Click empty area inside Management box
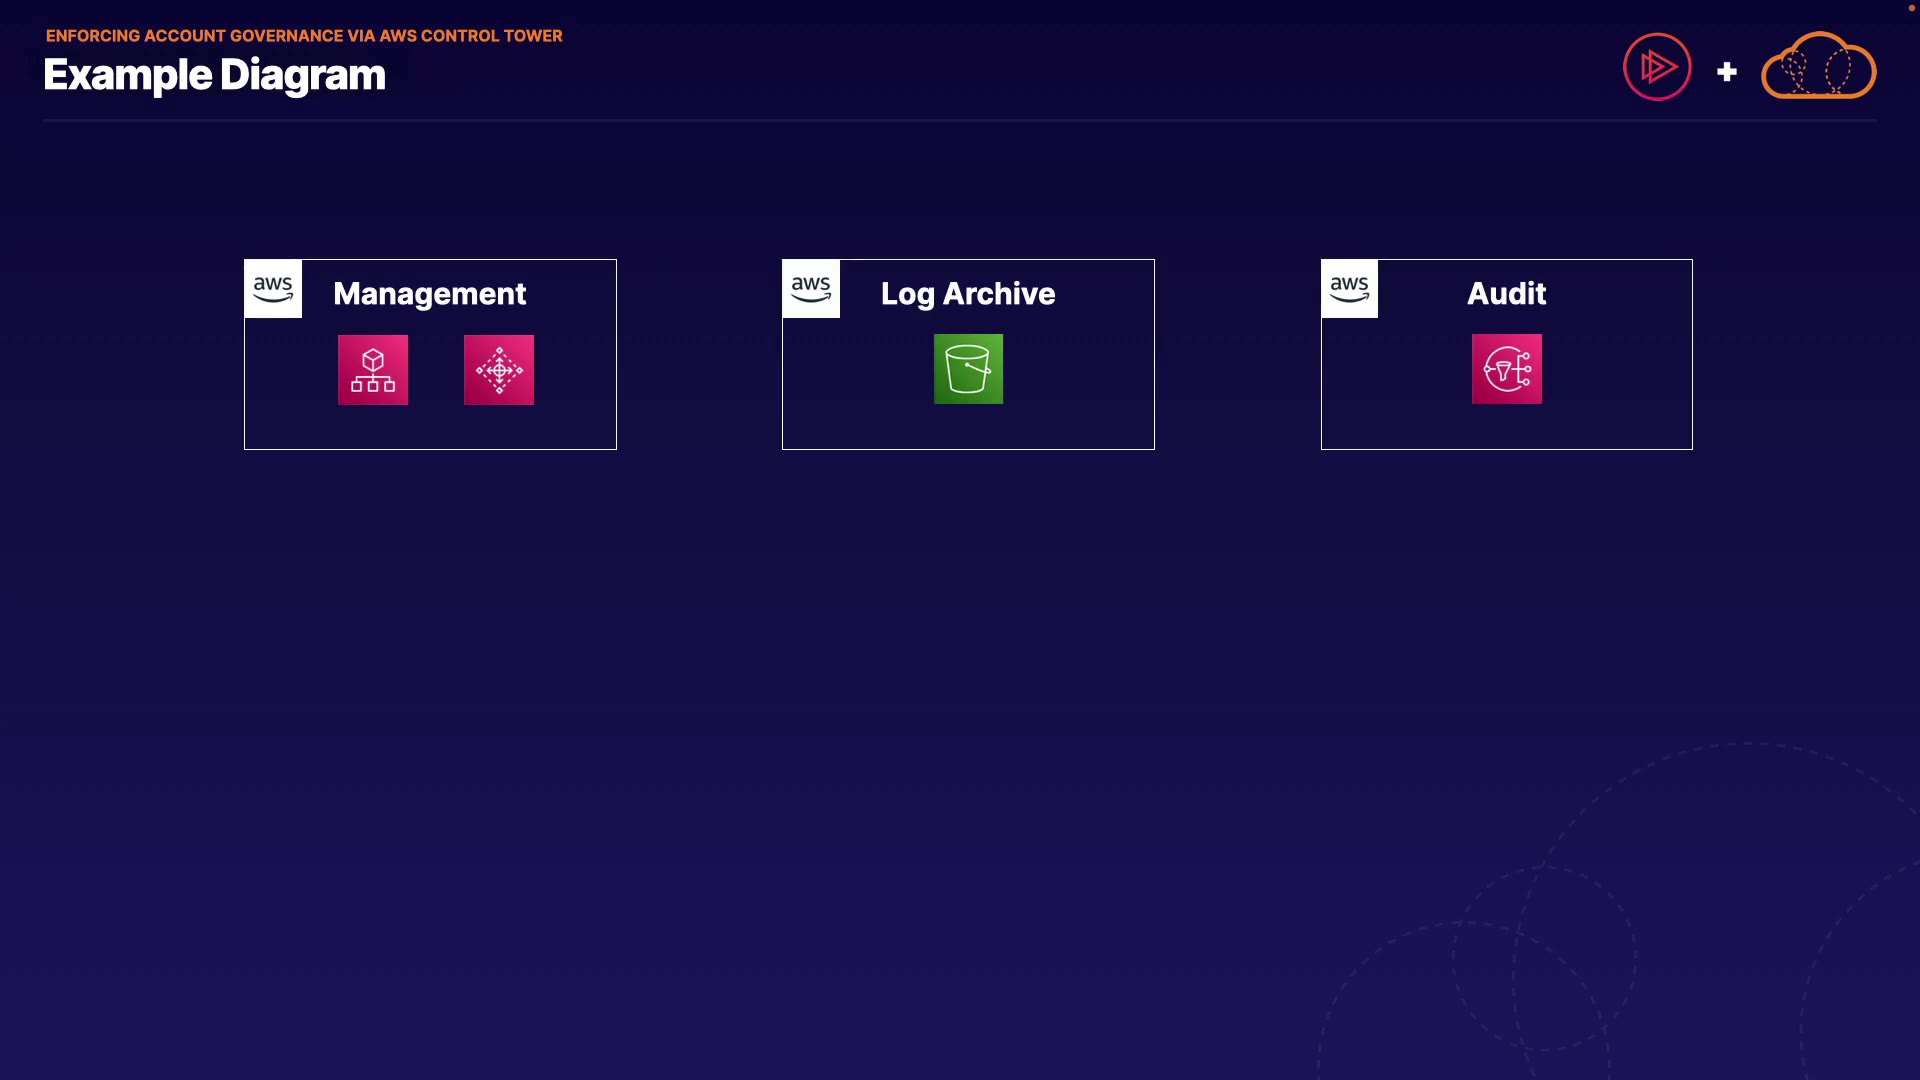This screenshot has width=1920, height=1080. coord(430,427)
